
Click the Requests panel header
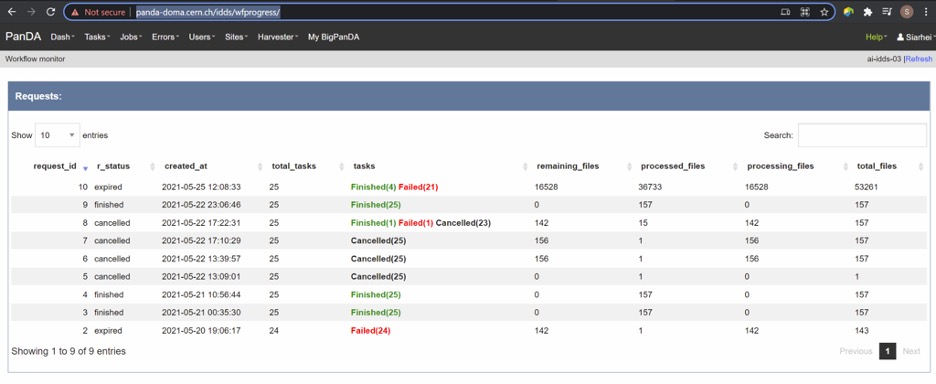pyautogui.click(x=469, y=96)
